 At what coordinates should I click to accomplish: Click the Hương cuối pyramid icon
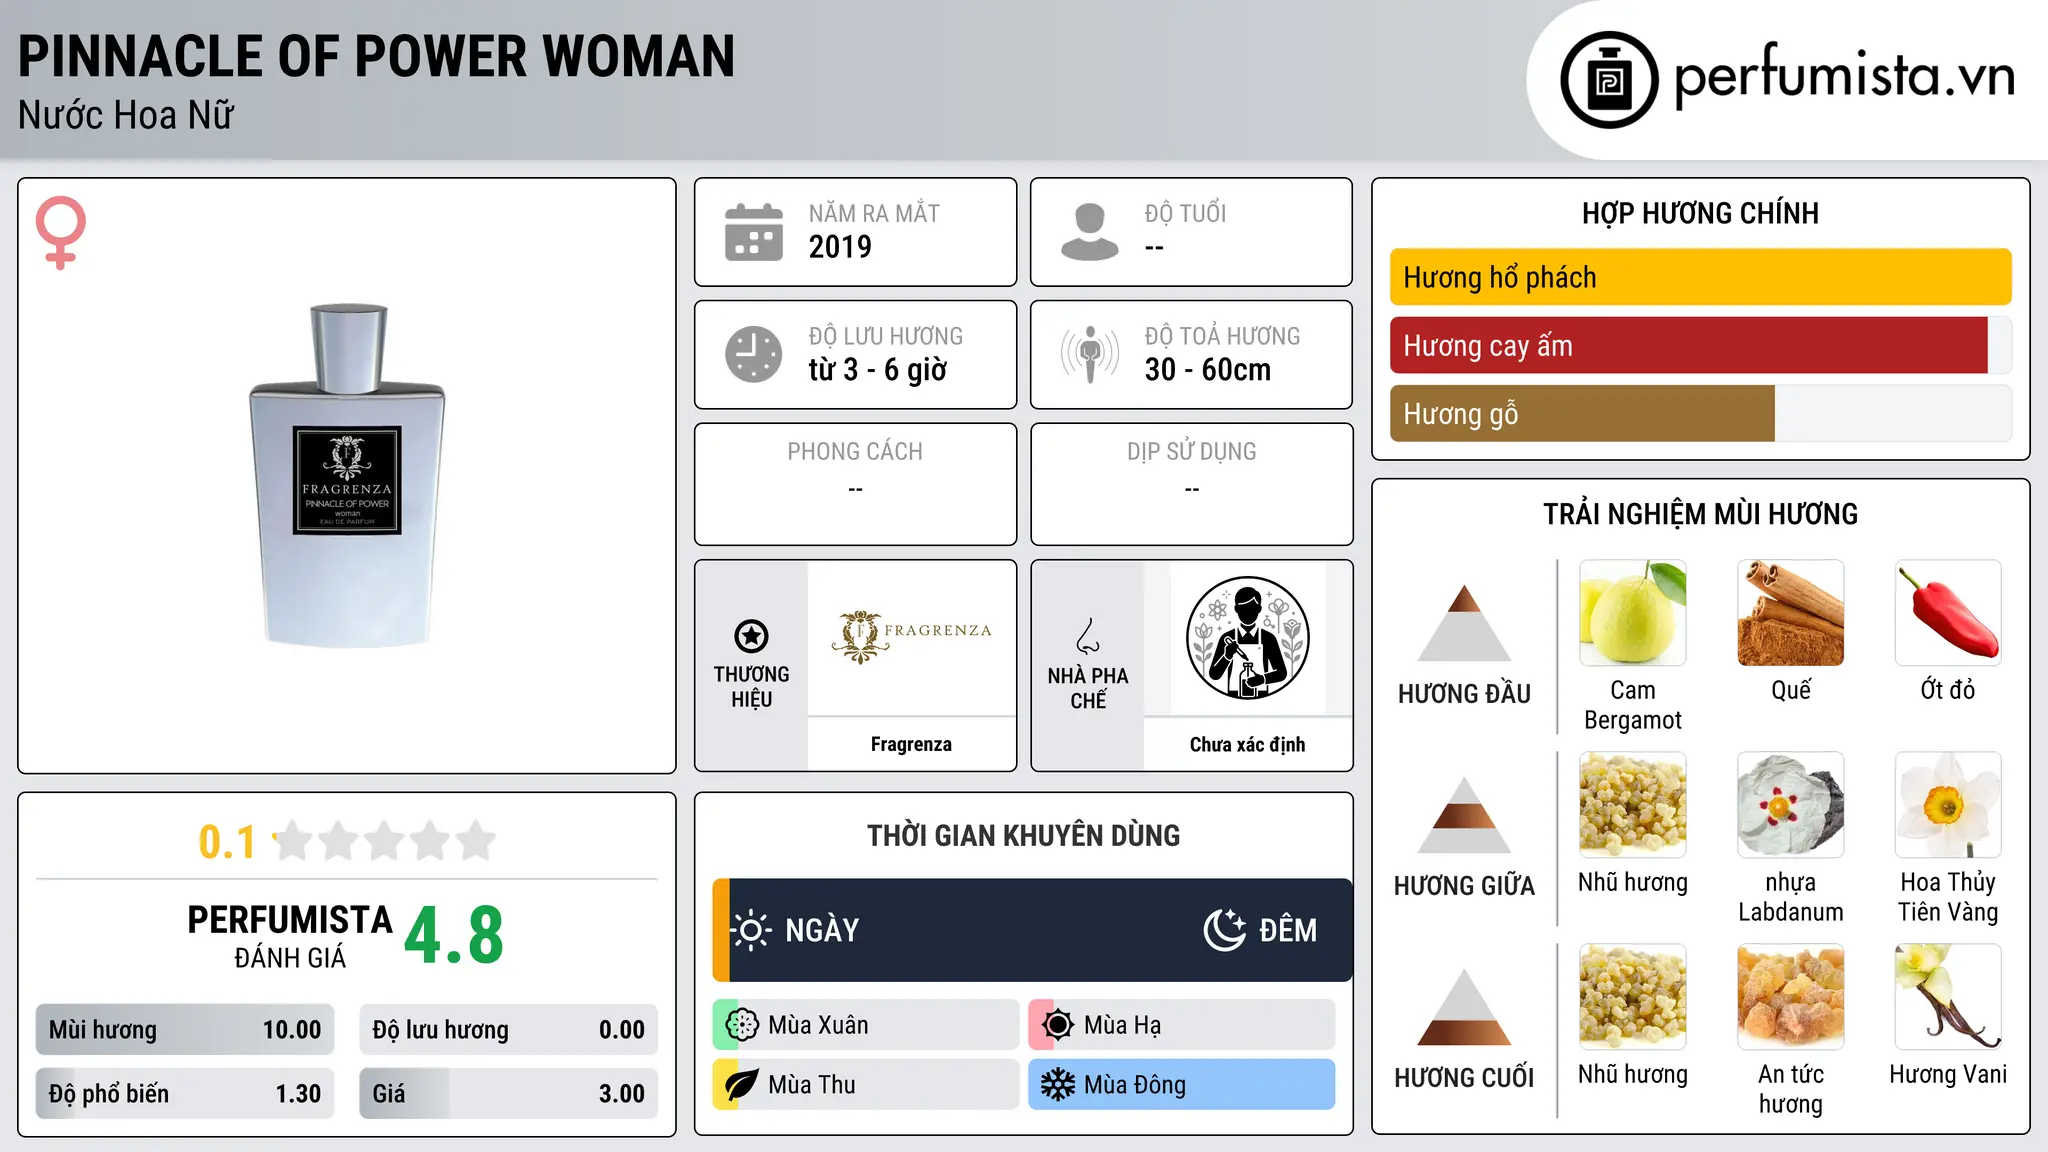pyautogui.click(x=1465, y=1006)
